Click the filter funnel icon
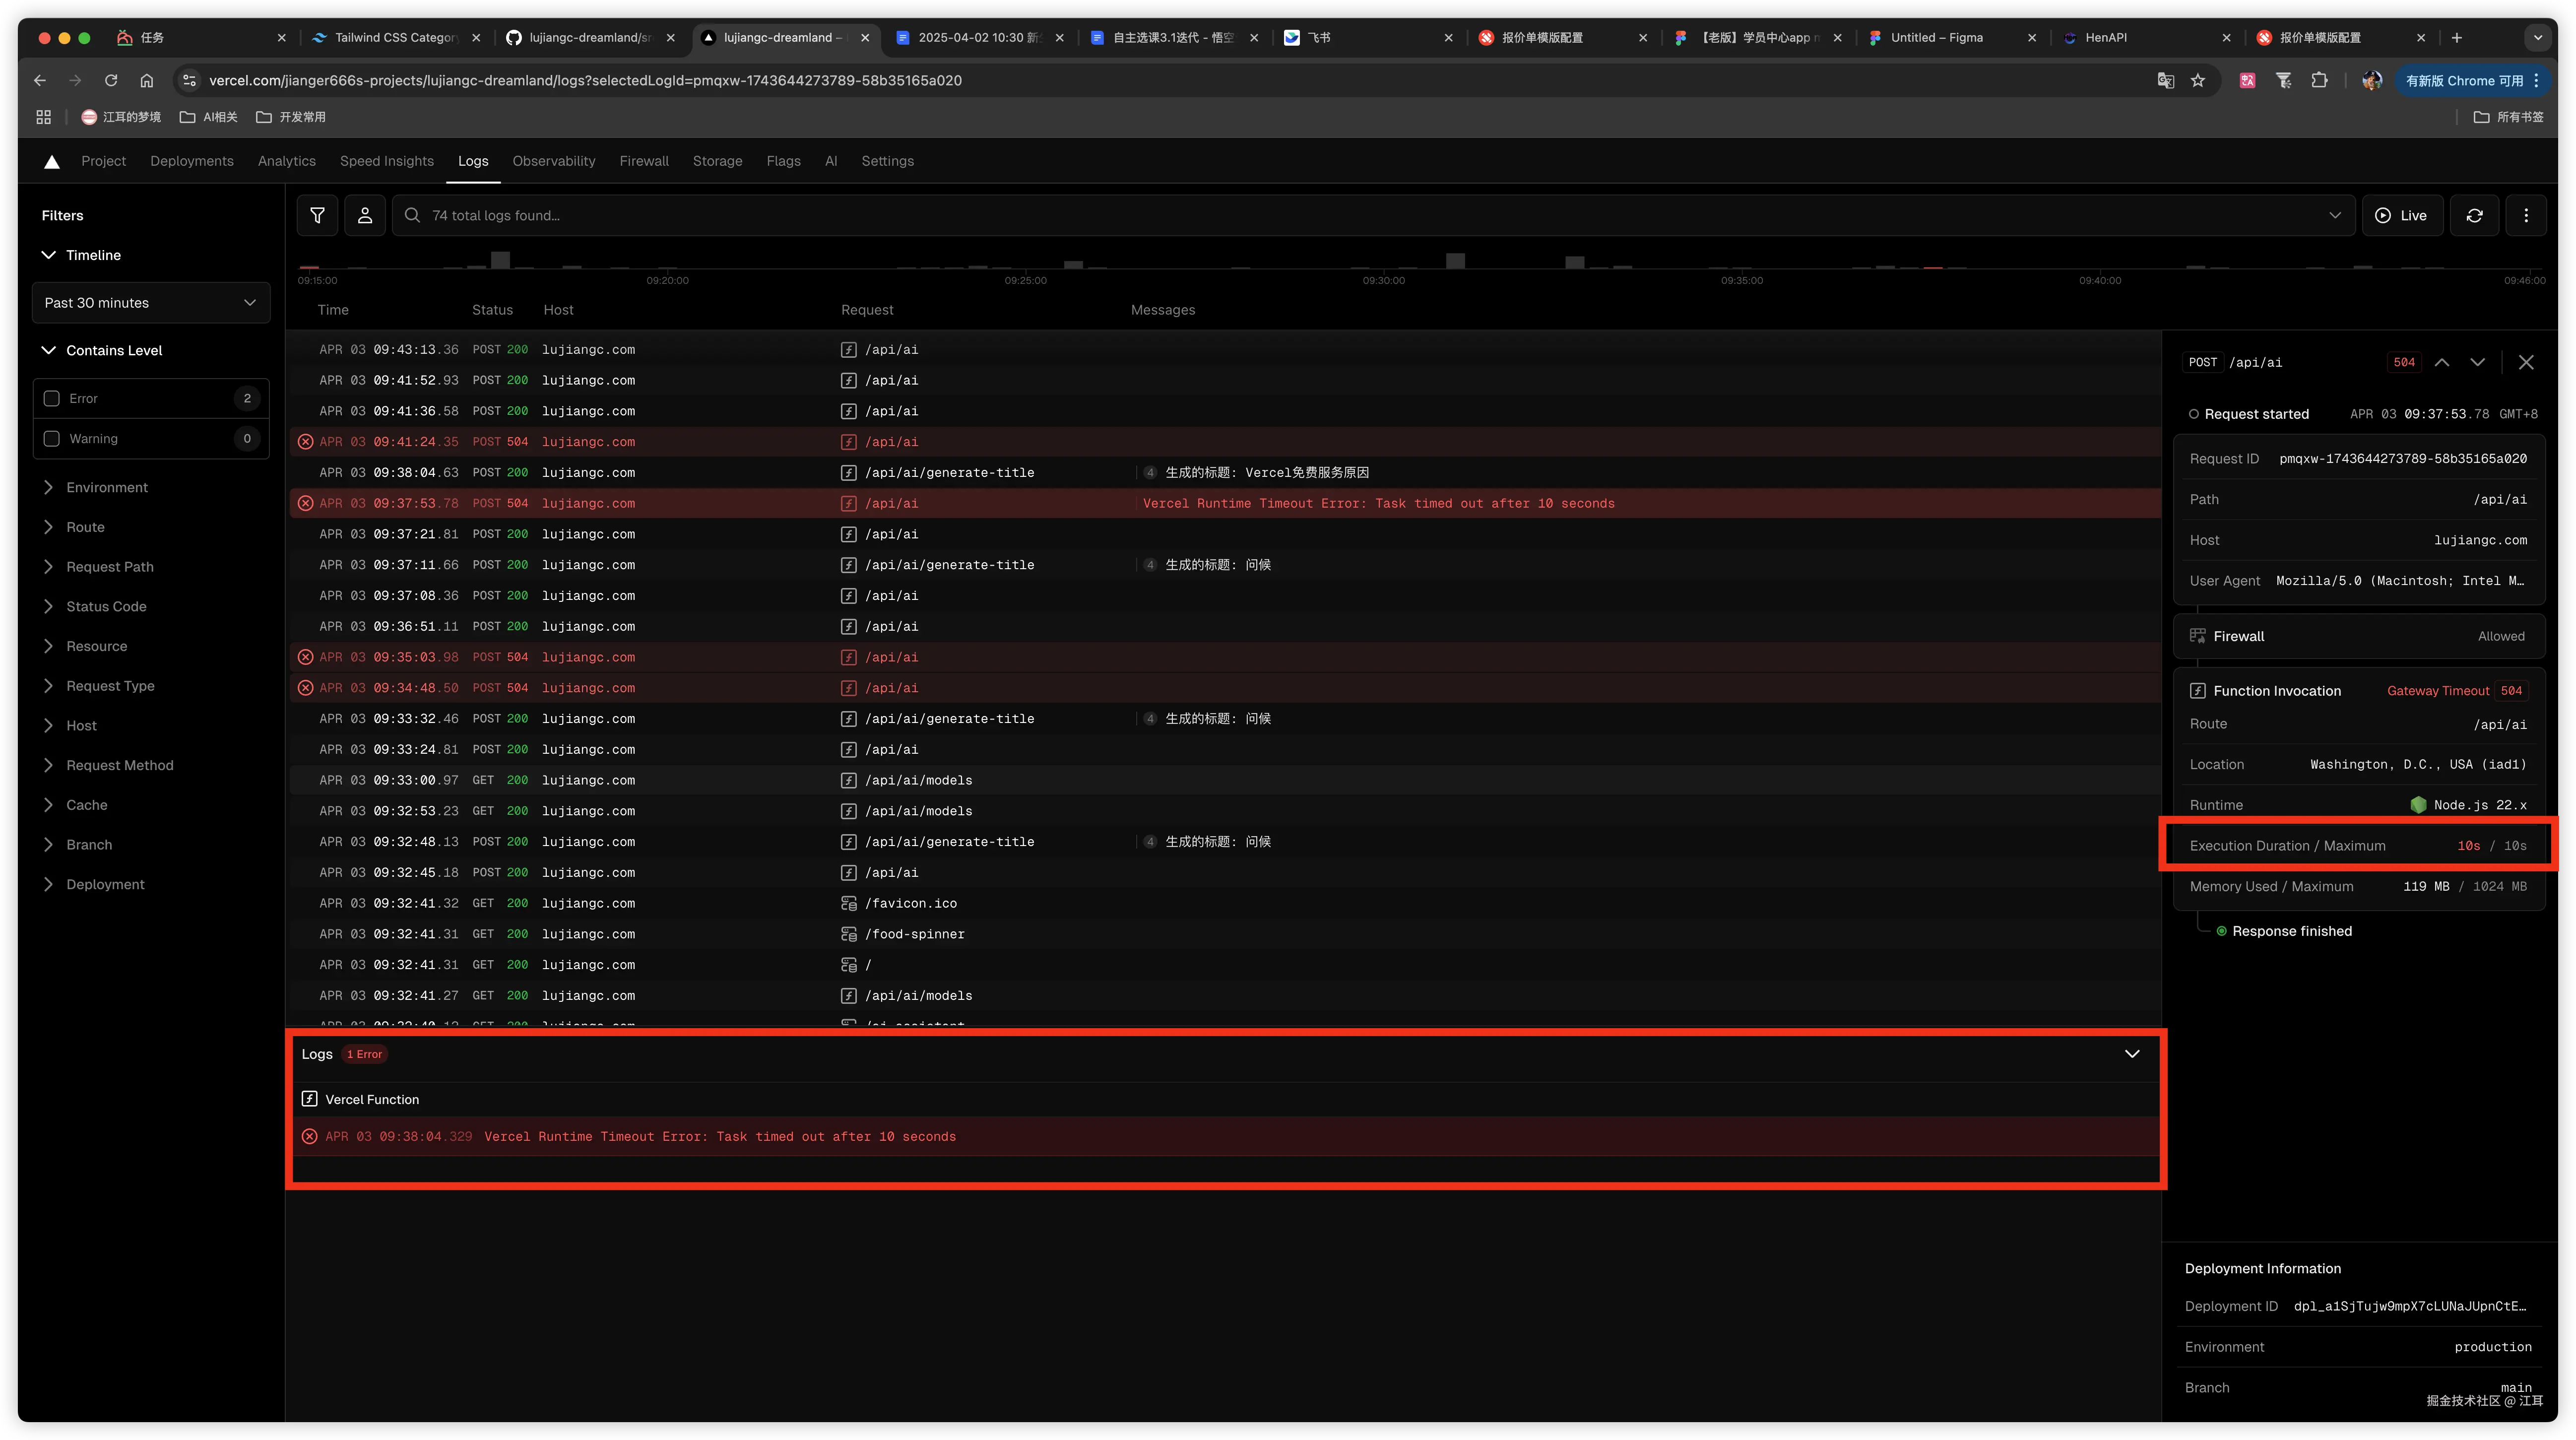Screen dimensions: 2576x1440 pyautogui.click(x=317, y=215)
